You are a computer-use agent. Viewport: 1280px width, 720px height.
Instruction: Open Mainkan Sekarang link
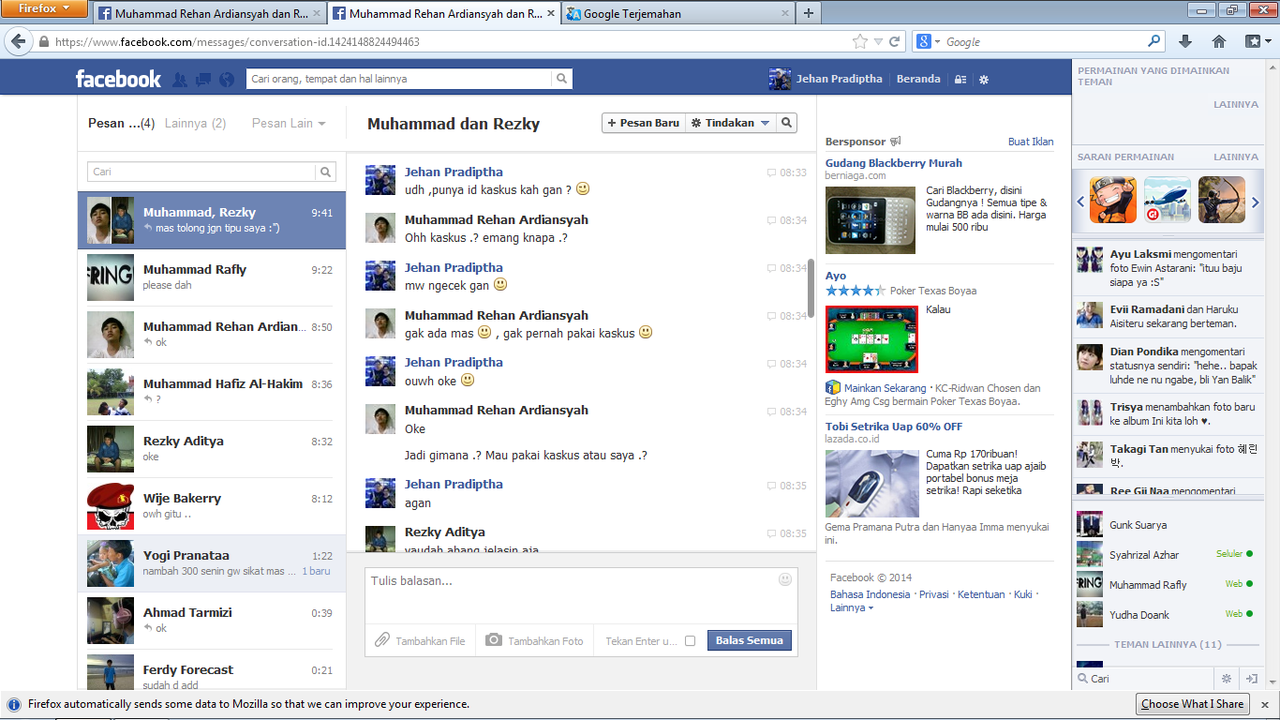point(884,388)
